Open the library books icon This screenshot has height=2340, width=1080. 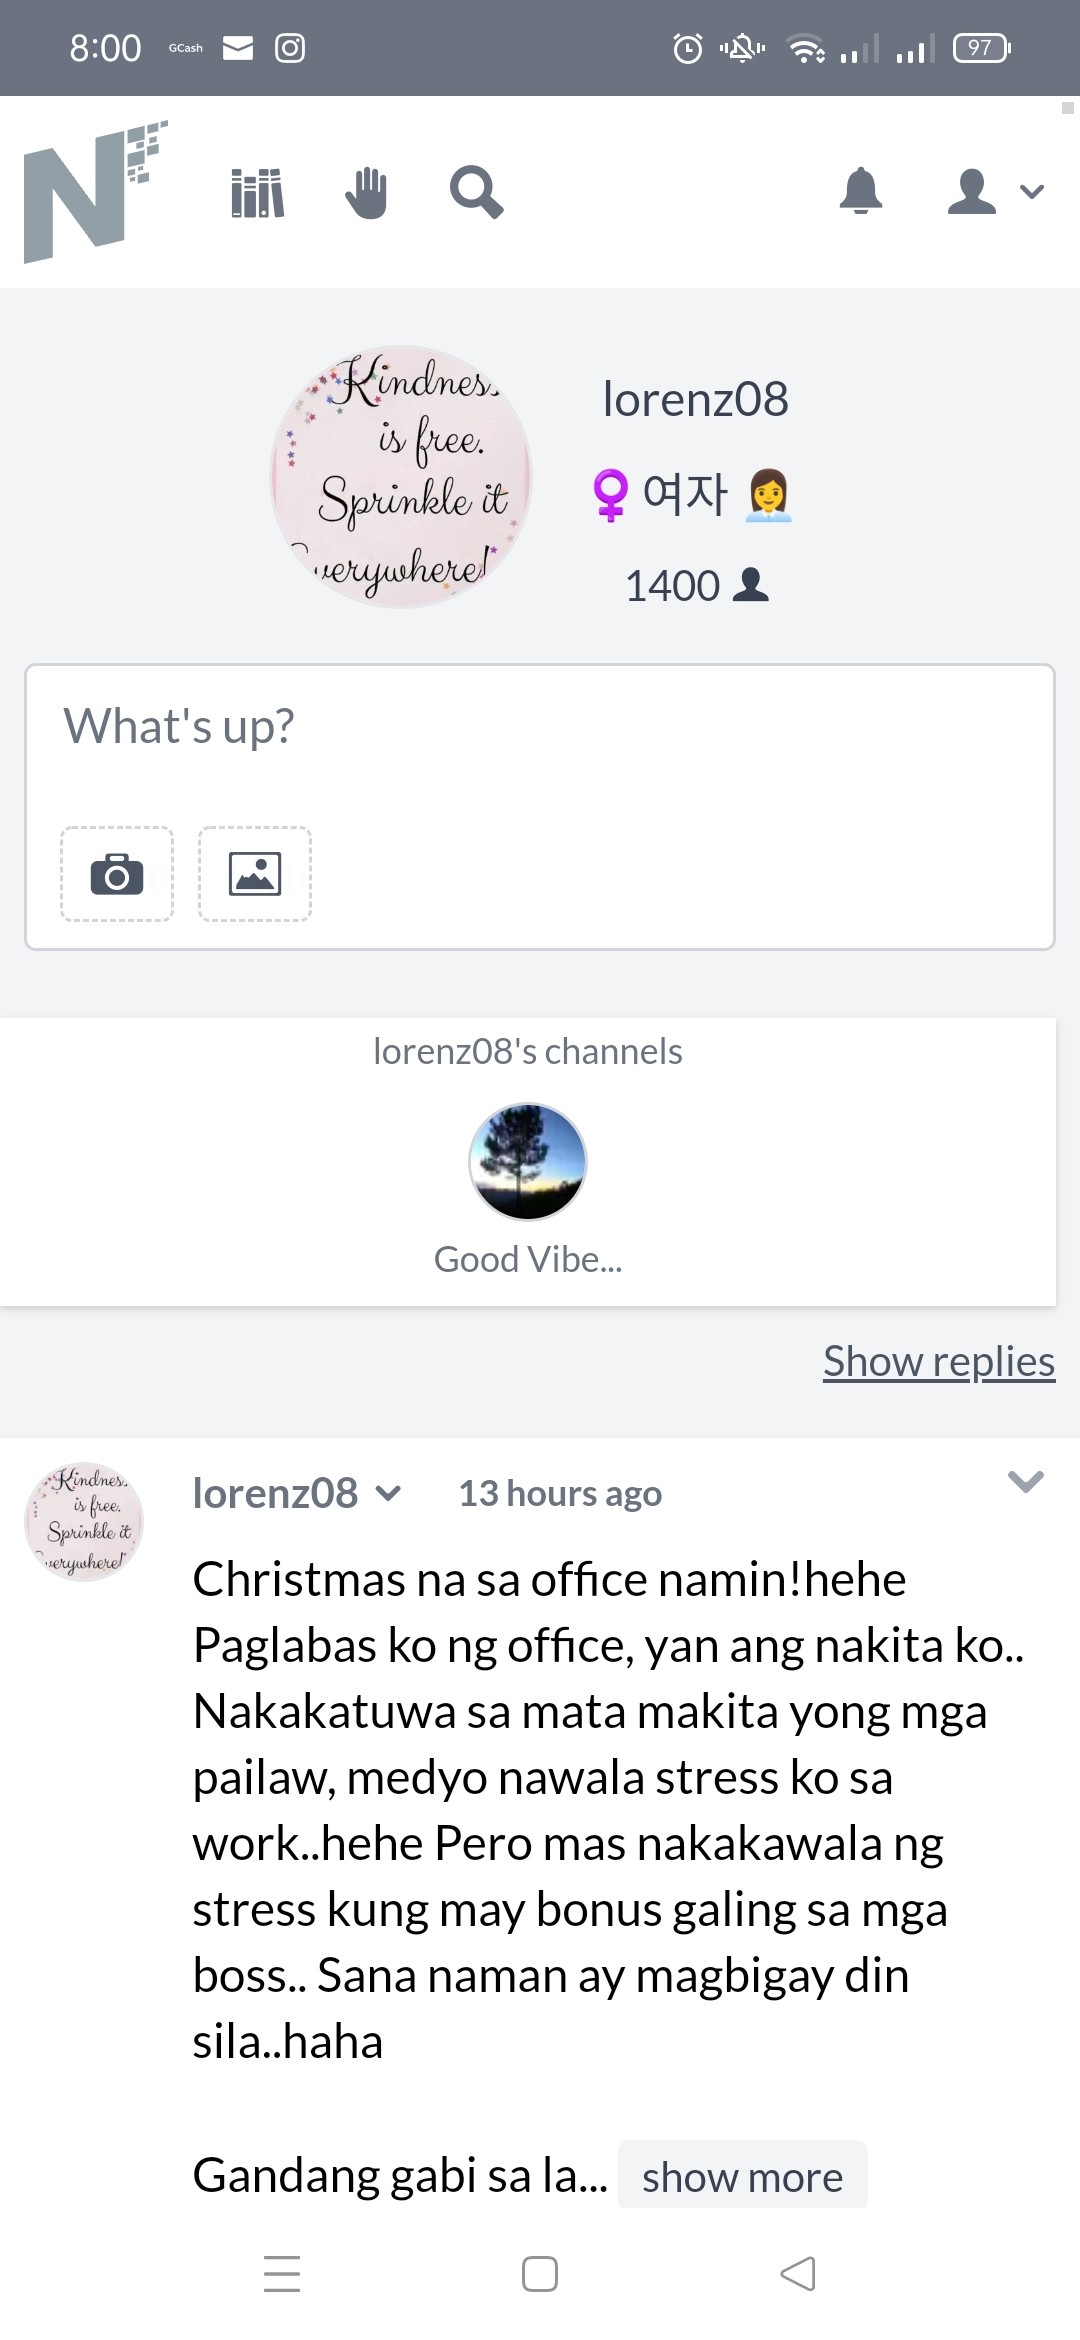tap(258, 192)
